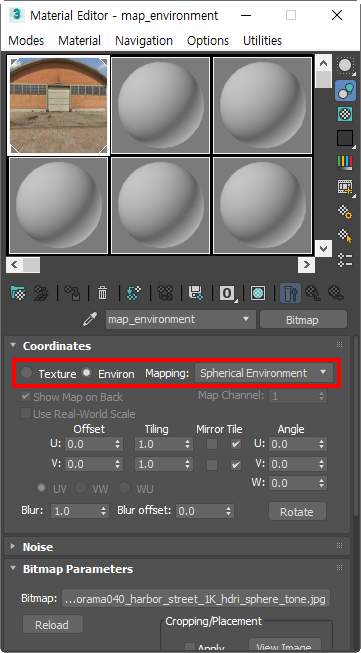Click the Reload button
This screenshot has width=361, height=653.
tap(52, 624)
